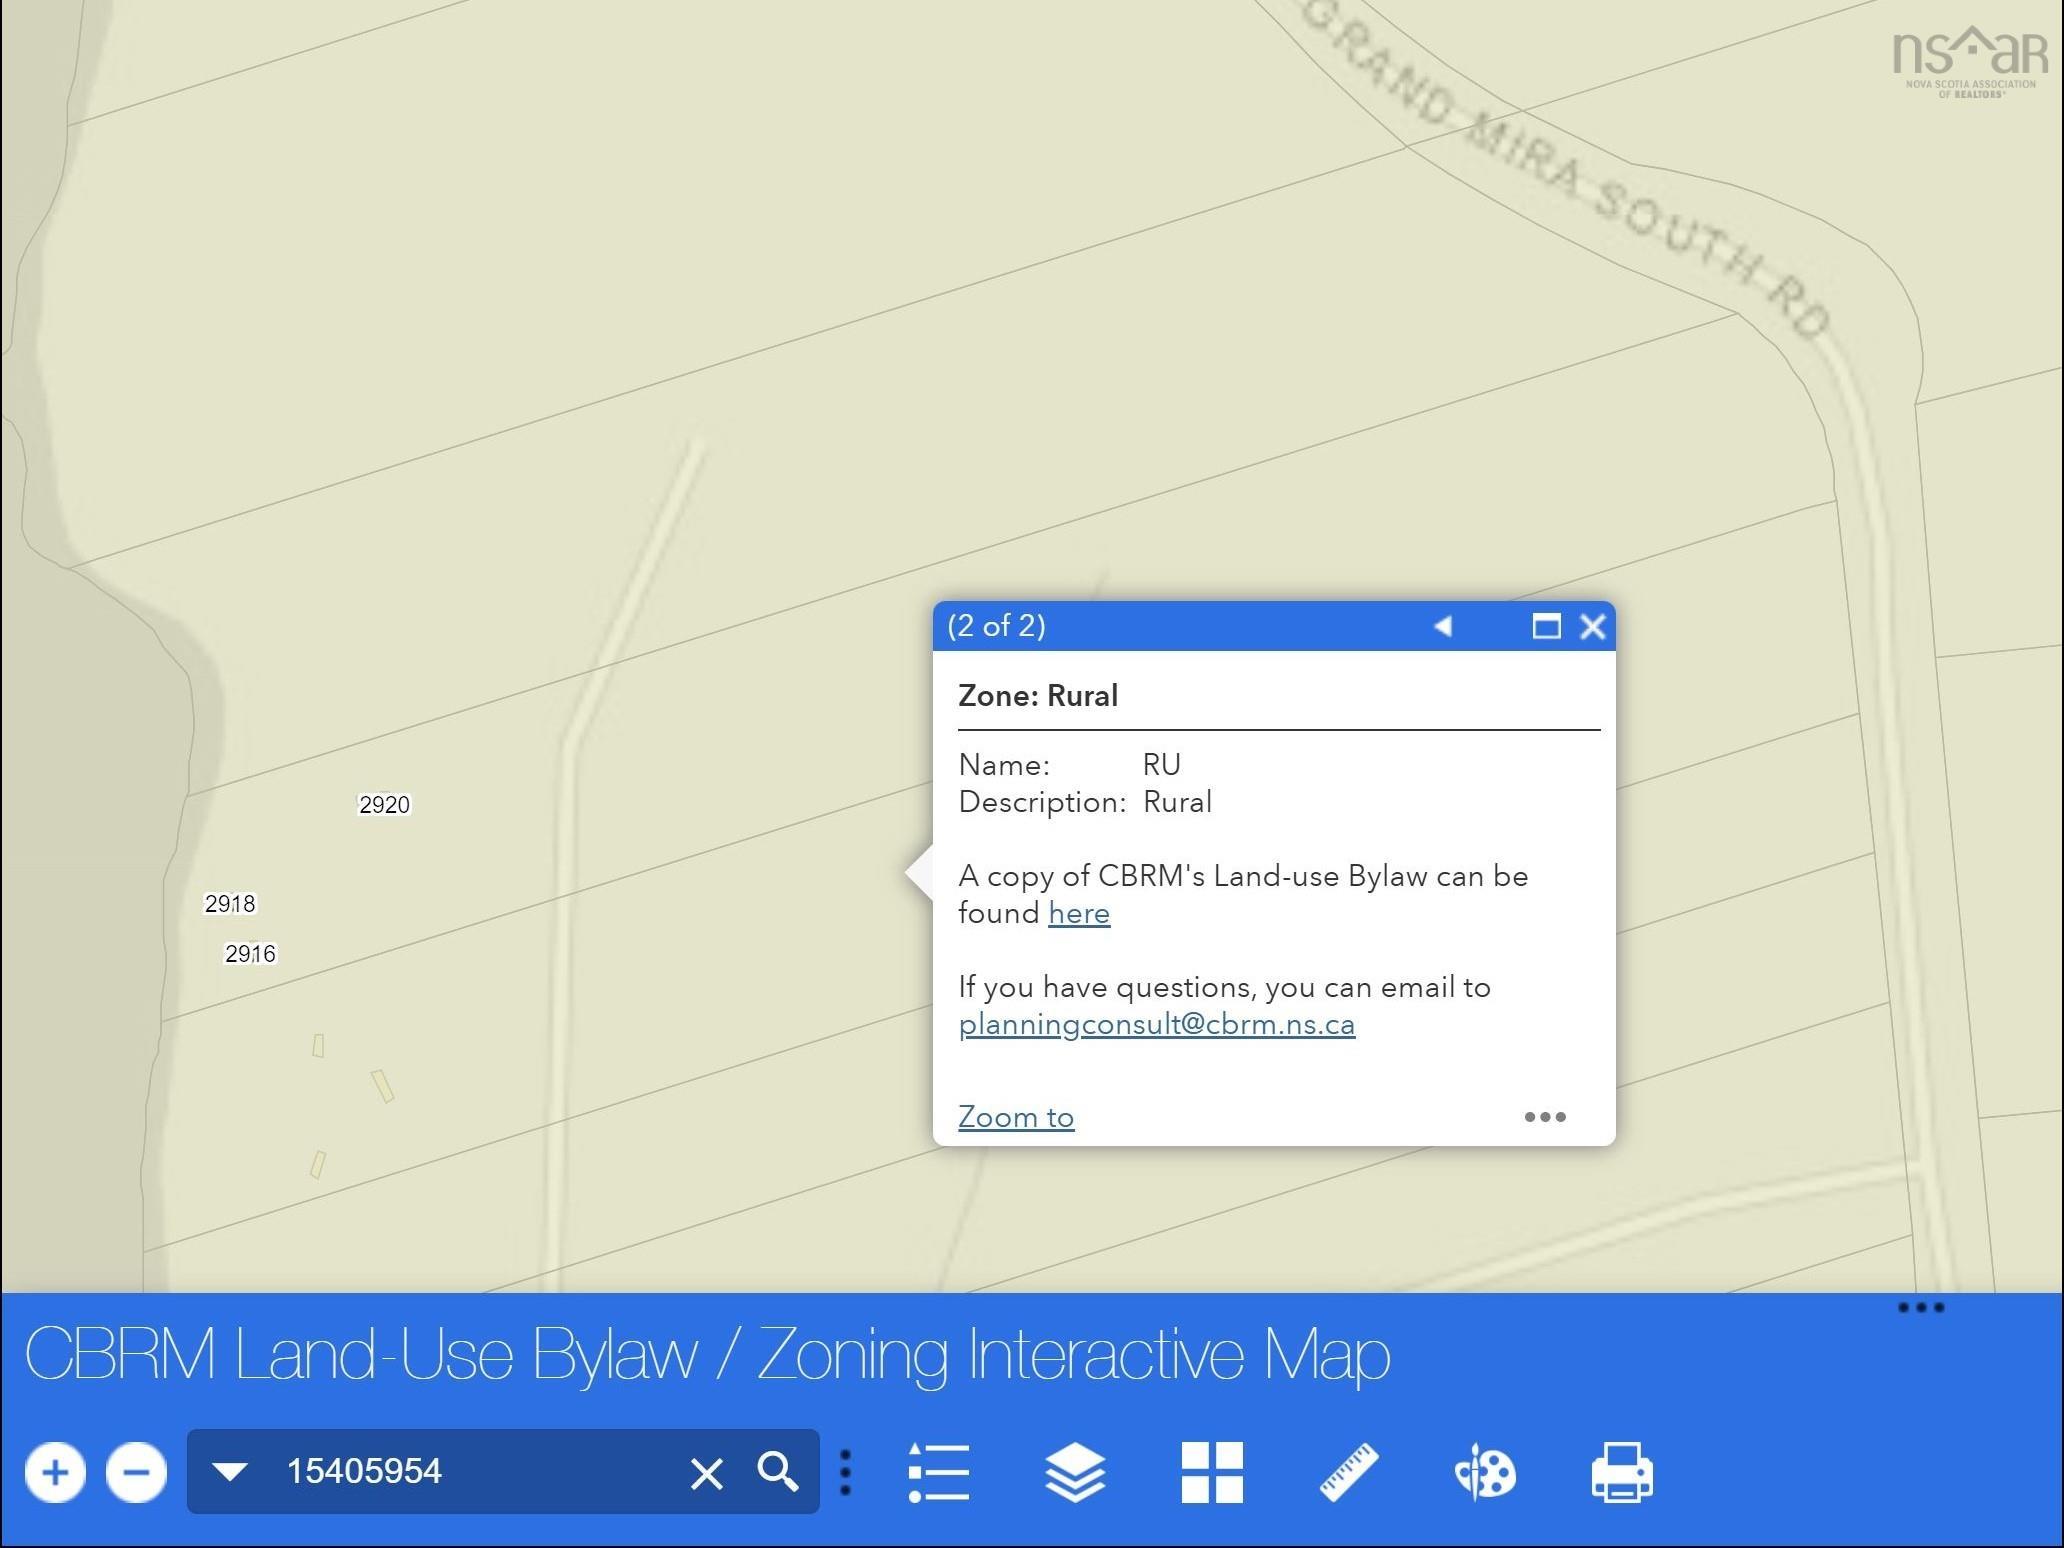Image resolution: width=2064 pixels, height=1548 pixels.
Task: Click the 'Zoom to' link
Action: [x=1016, y=1117]
